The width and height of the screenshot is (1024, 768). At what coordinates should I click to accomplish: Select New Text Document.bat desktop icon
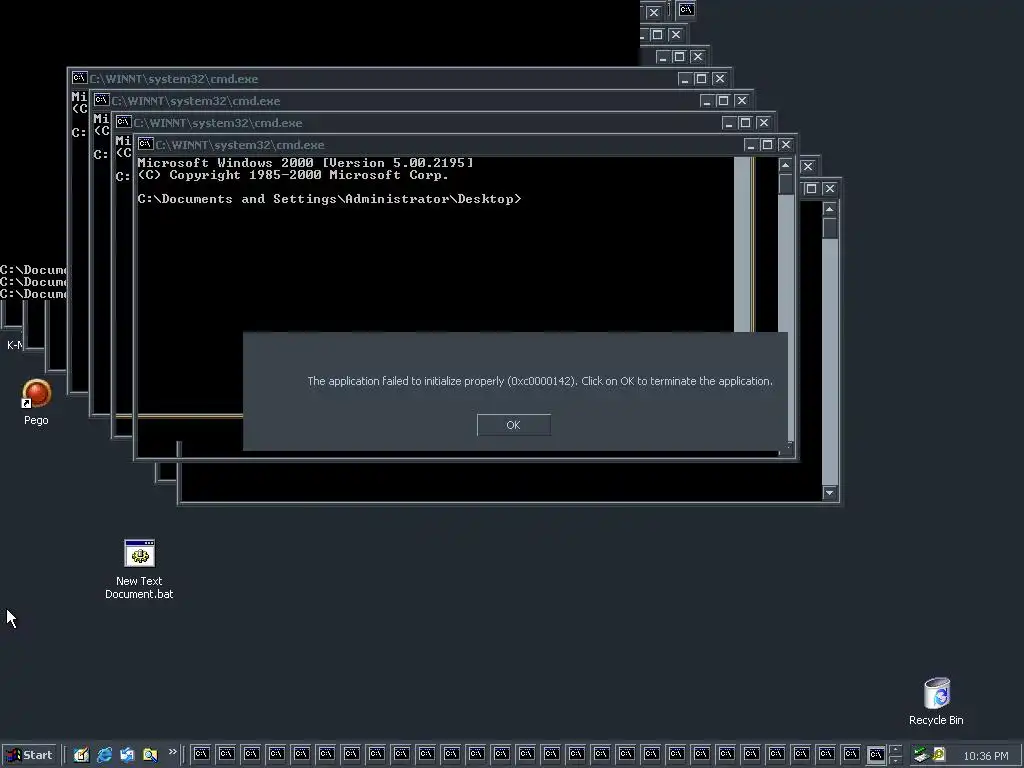click(x=139, y=569)
